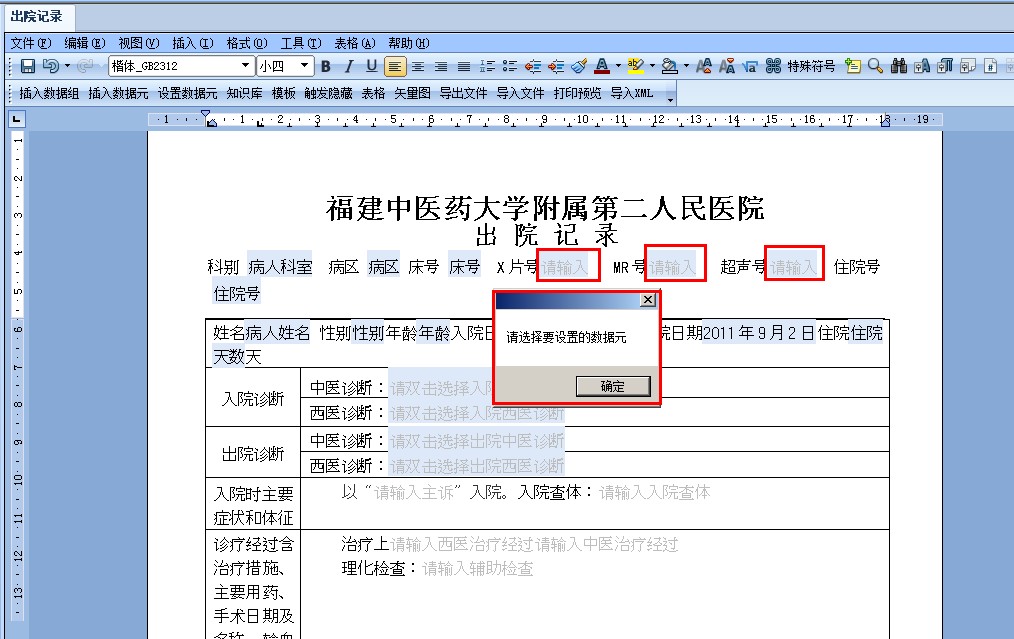Apply the dark red font color

tap(602, 66)
